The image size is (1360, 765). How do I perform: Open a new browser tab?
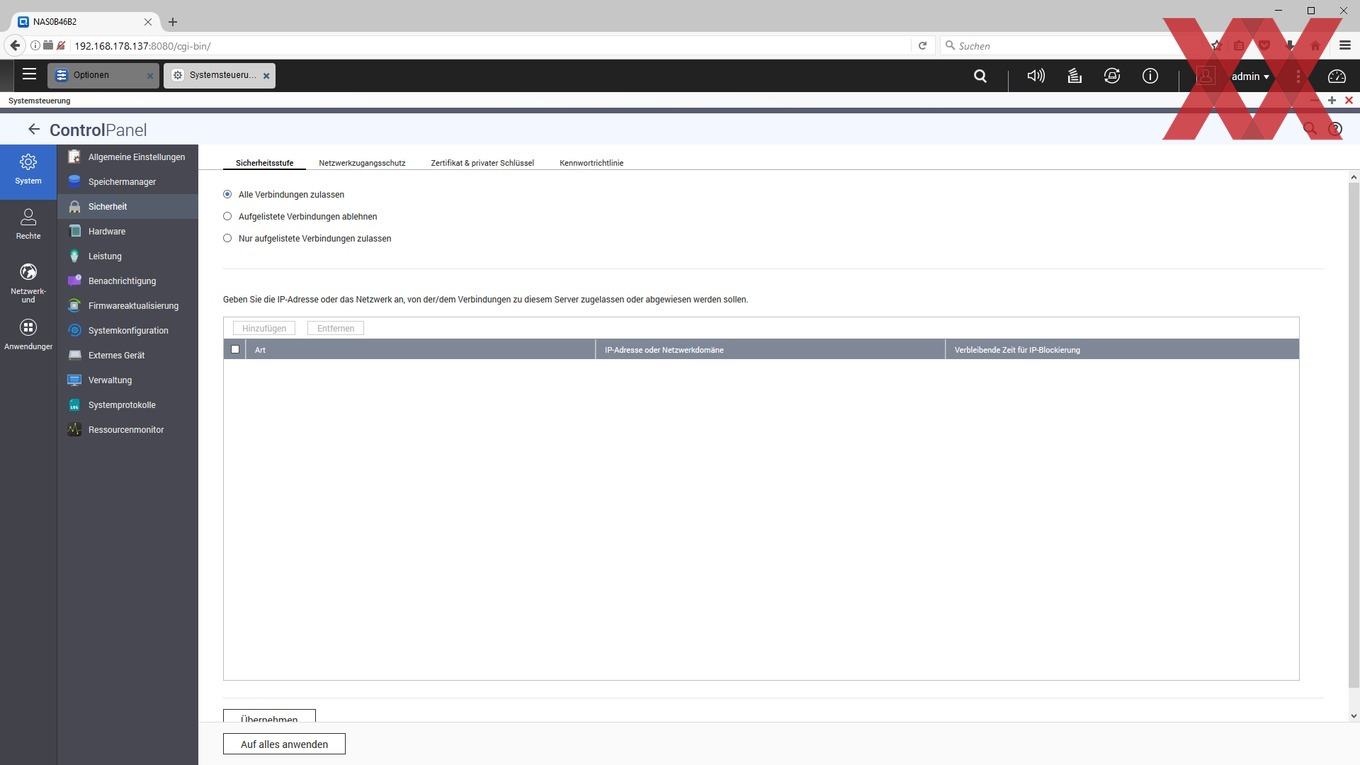tap(173, 22)
